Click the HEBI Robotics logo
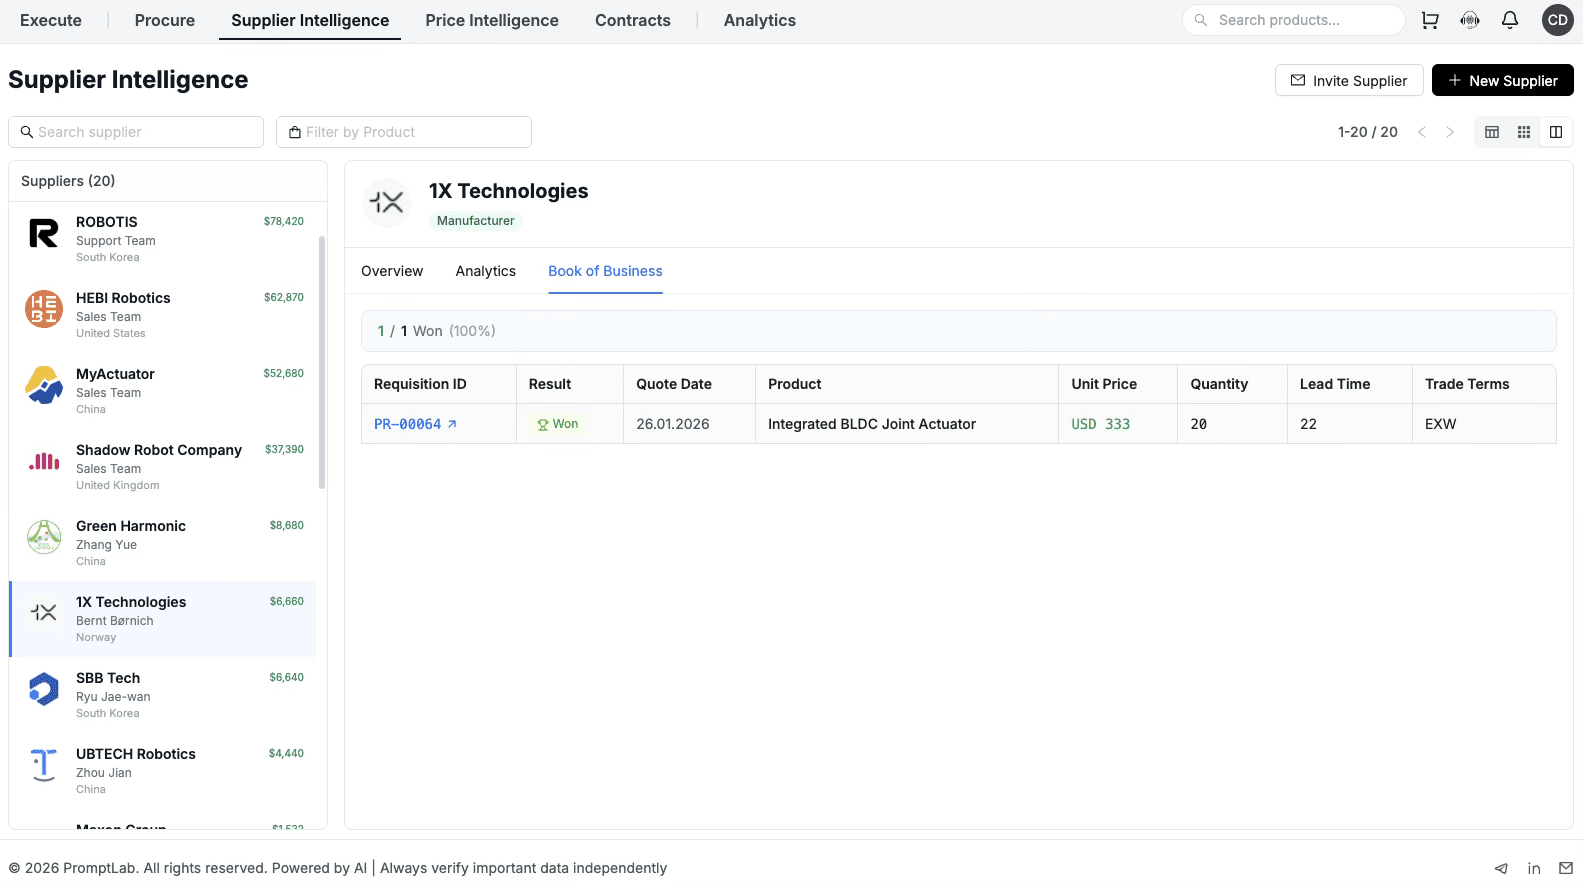 (x=44, y=309)
